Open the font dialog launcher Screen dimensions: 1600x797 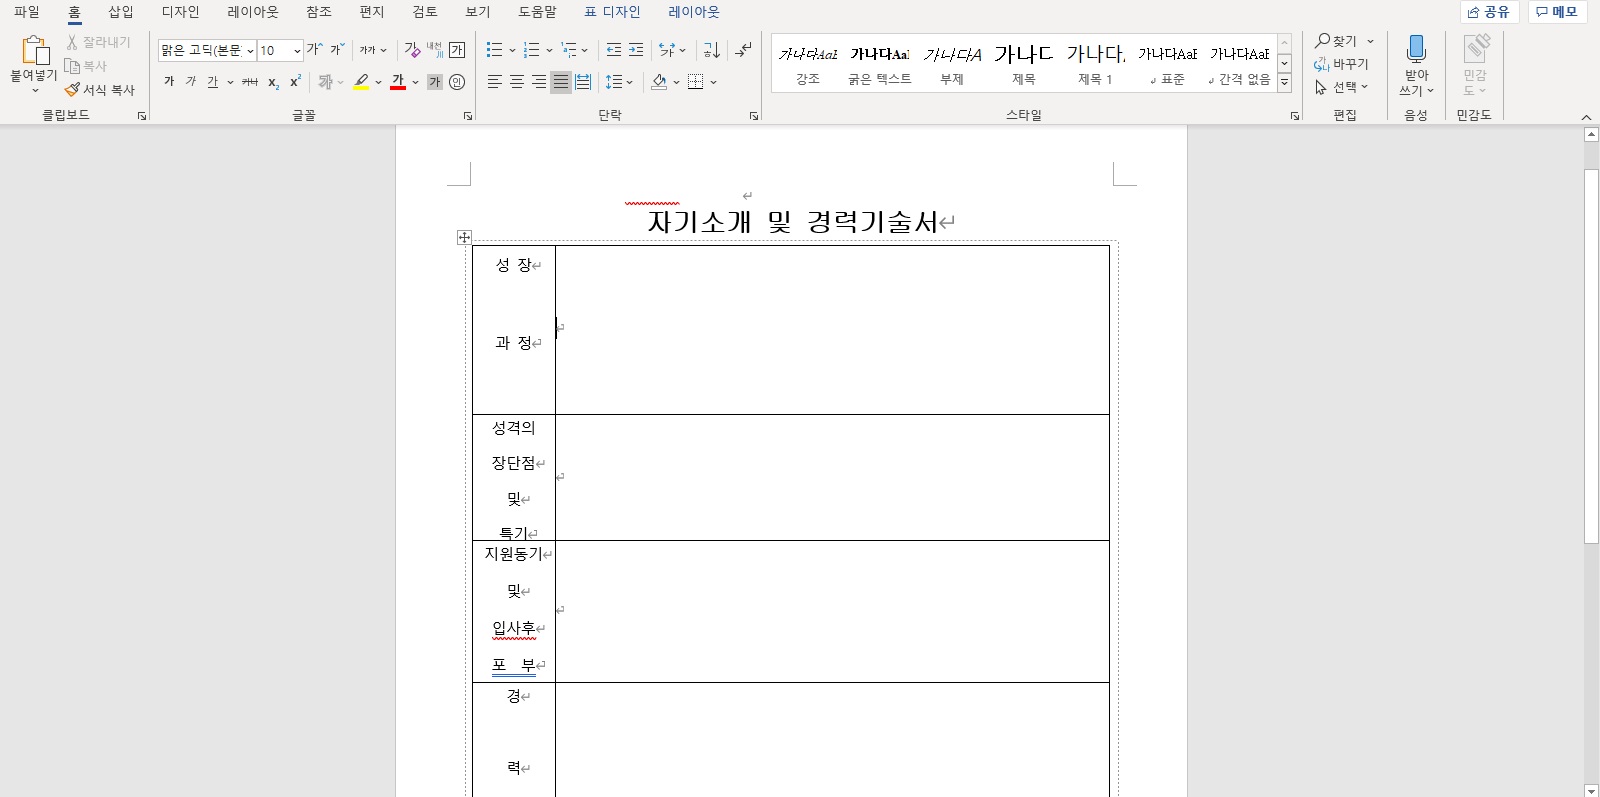tap(467, 116)
